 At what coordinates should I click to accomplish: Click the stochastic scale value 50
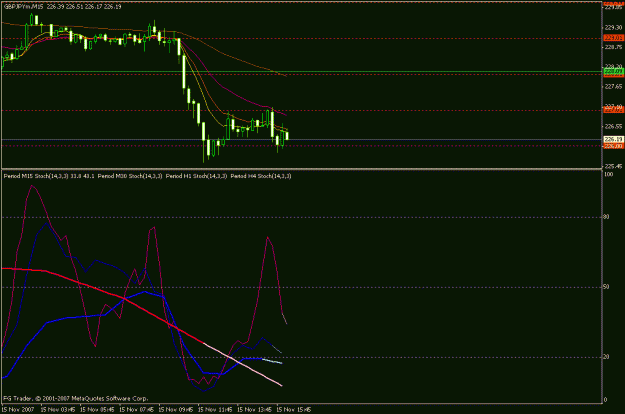(607, 287)
